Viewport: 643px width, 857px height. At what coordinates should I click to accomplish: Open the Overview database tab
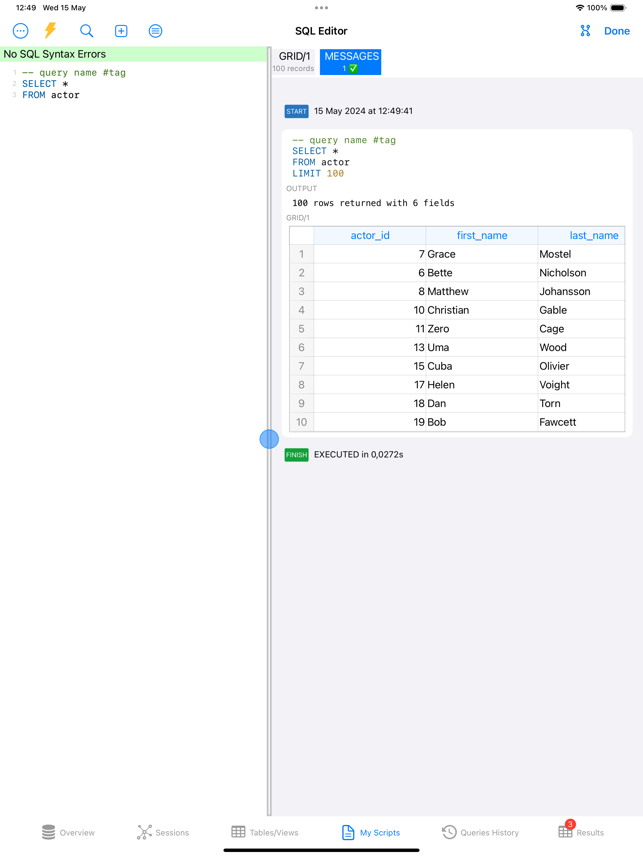pyautogui.click(x=68, y=832)
